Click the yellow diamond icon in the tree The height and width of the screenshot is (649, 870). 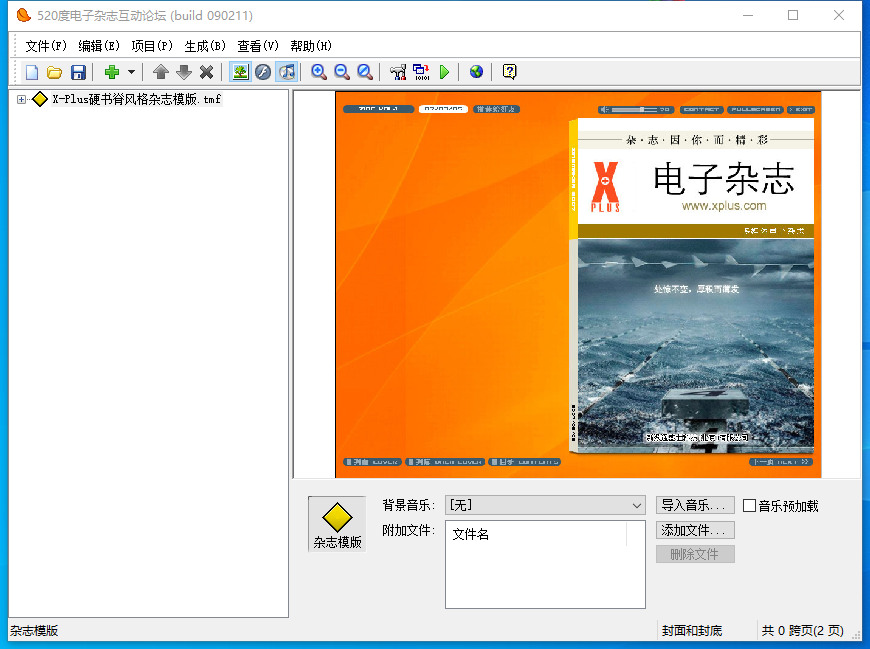[x=39, y=100]
